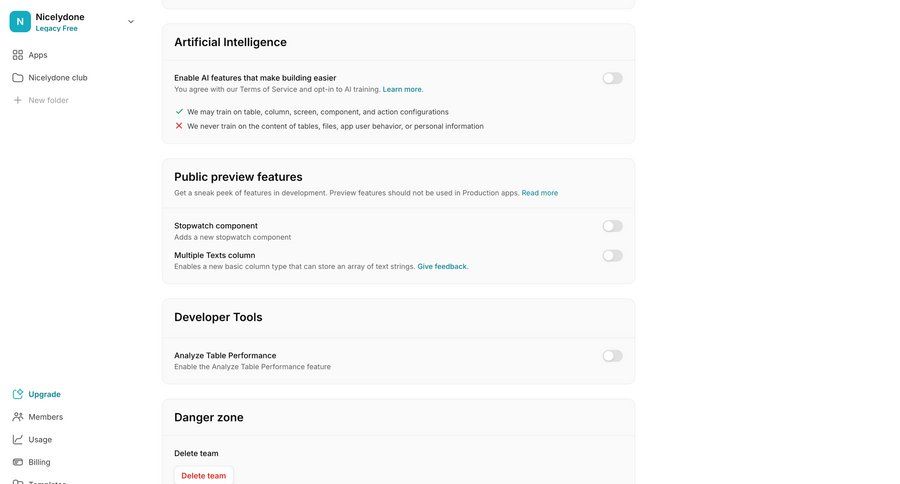
Task: Click the plus icon for New folder
Action: 18,100
